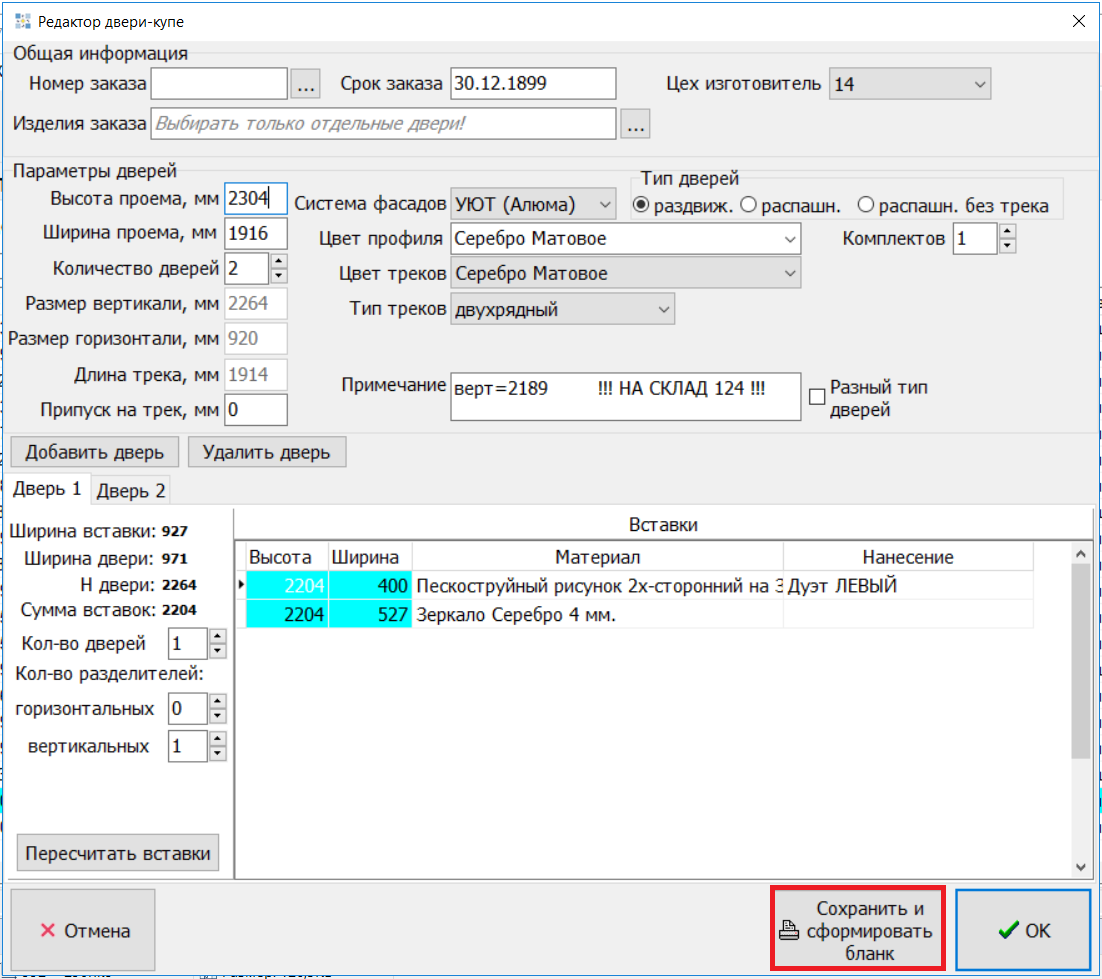Image resolution: width=1102 pixels, height=979 pixels.
Task: Increase вертикальных separators count
Action: coord(218,739)
